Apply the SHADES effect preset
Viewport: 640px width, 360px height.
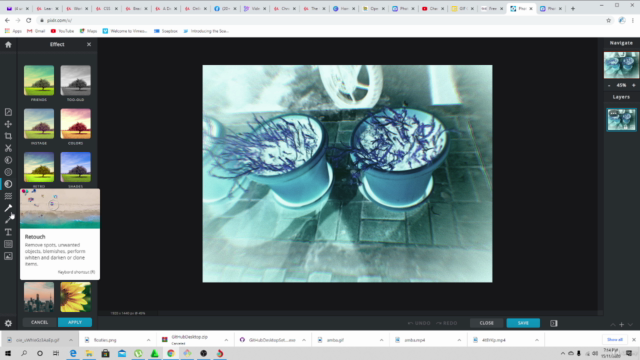point(76,167)
